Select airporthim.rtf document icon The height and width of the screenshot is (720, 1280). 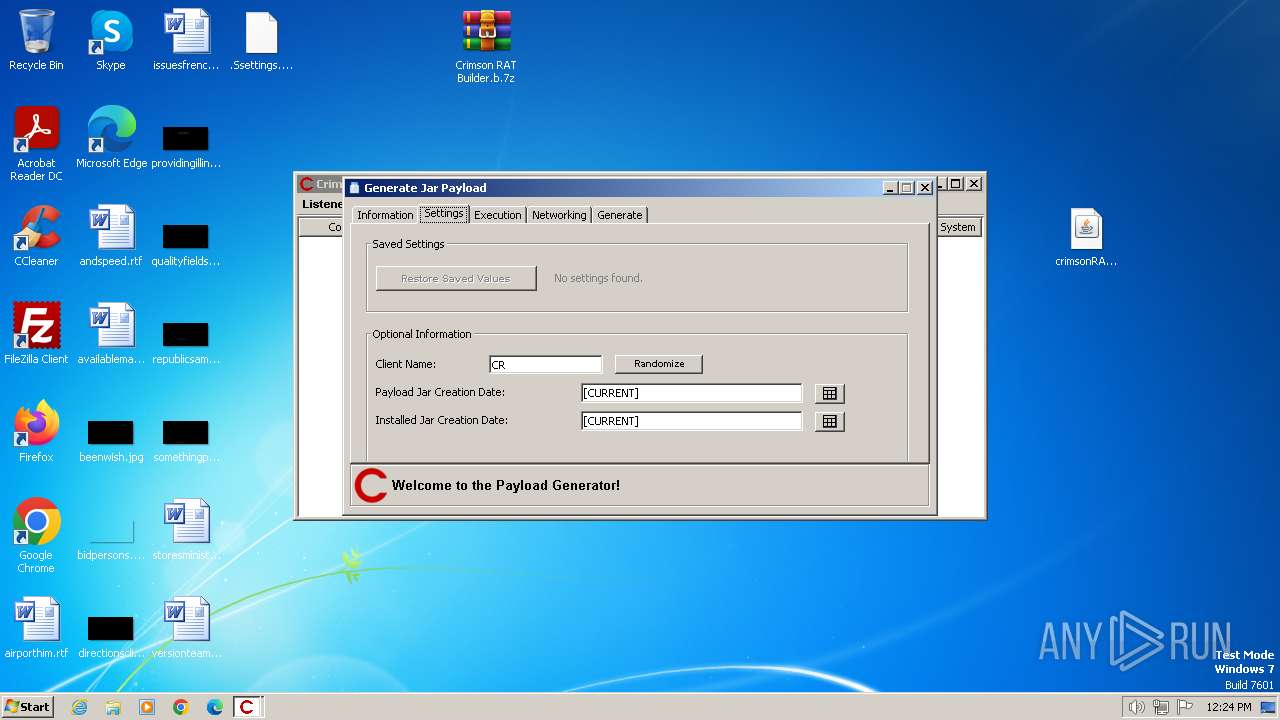pyautogui.click(x=36, y=628)
